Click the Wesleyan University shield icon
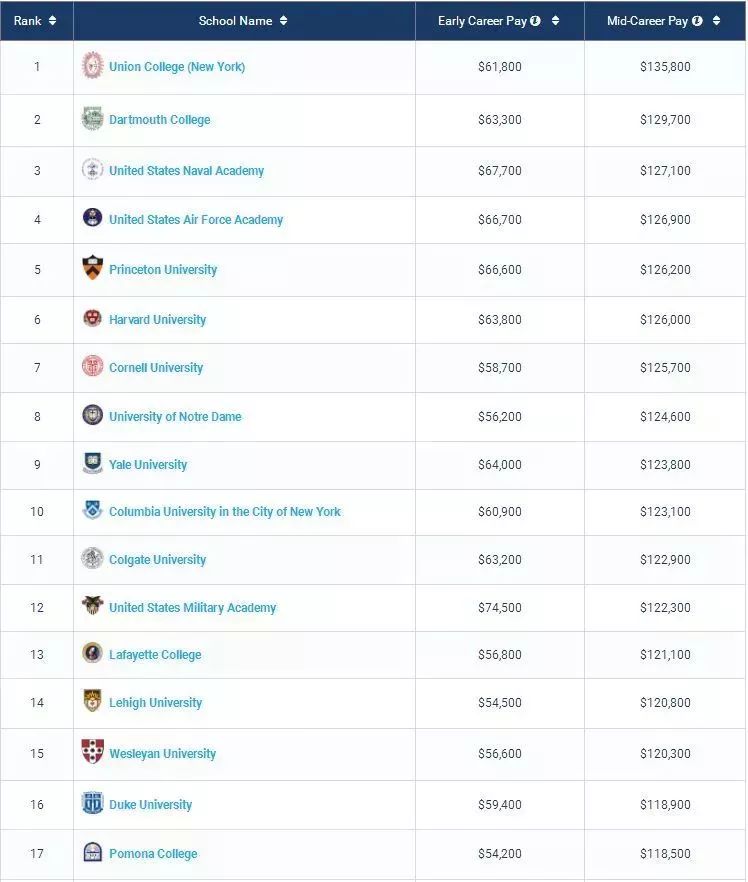The height and width of the screenshot is (882, 748). (x=92, y=752)
